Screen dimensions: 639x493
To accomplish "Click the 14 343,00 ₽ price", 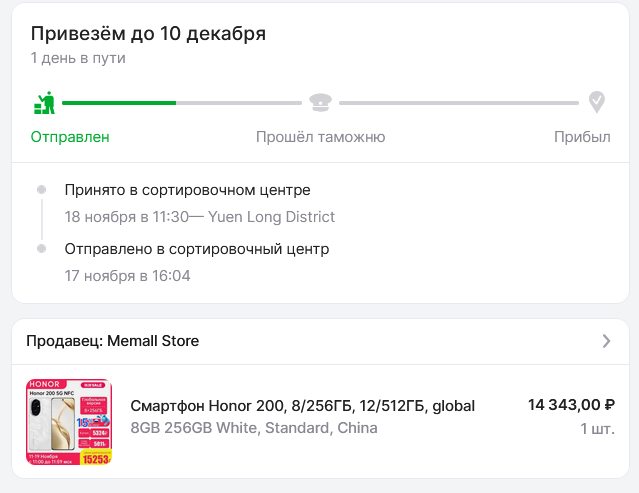I will click(x=571, y=405).
